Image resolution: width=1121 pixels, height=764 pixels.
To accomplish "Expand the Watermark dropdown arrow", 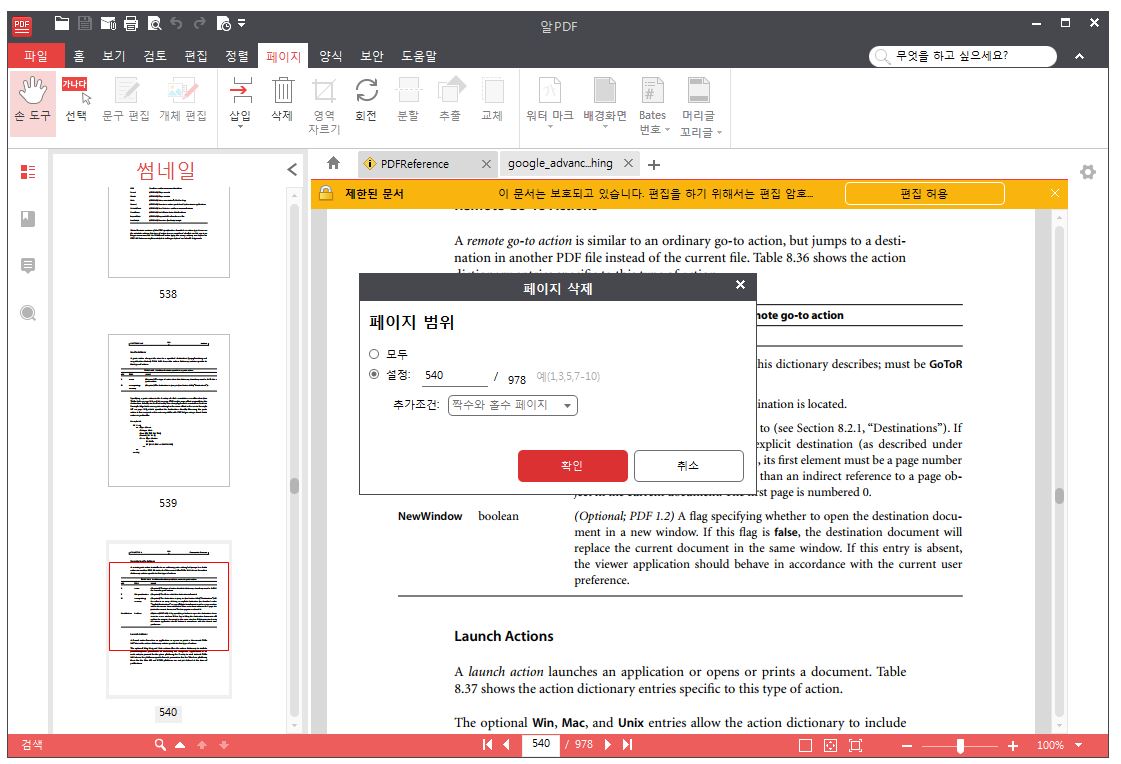I will (x=550, y=127).
